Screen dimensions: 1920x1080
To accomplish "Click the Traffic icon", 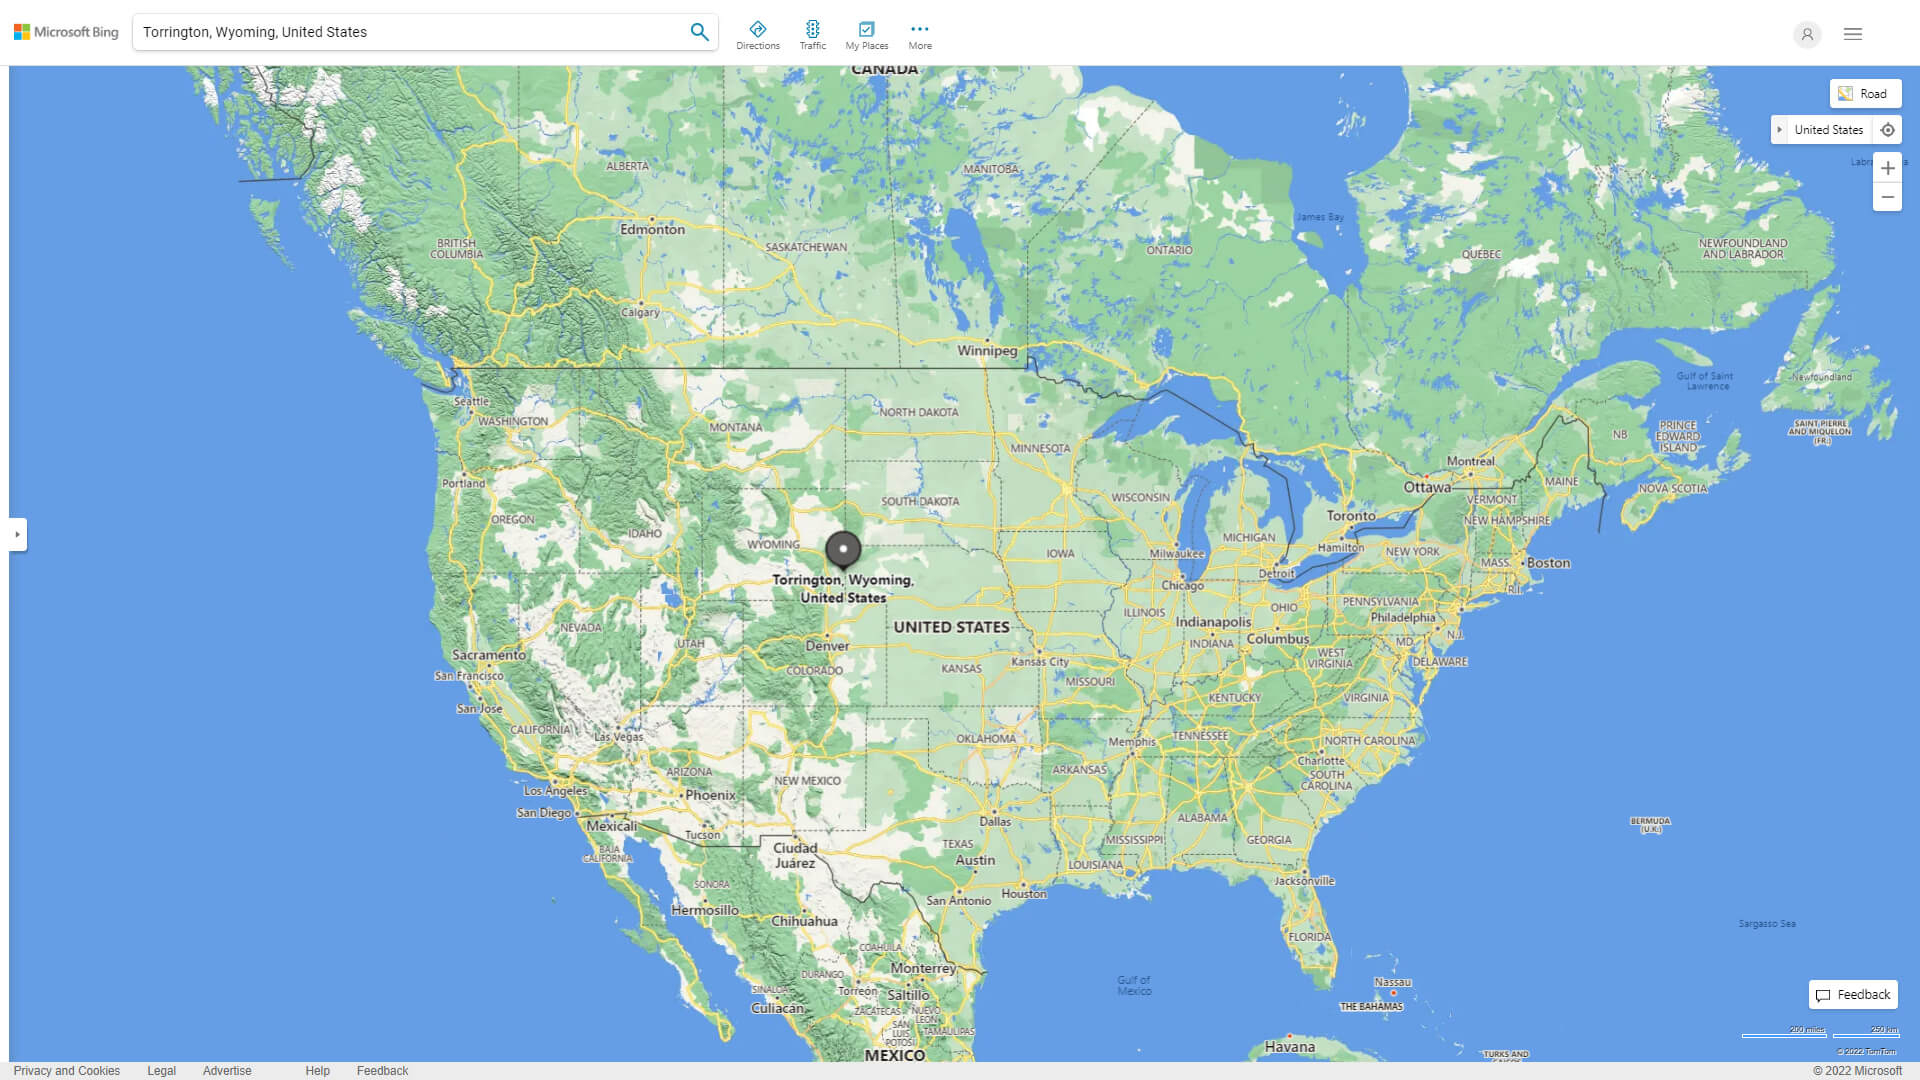I will pos(812,29).
